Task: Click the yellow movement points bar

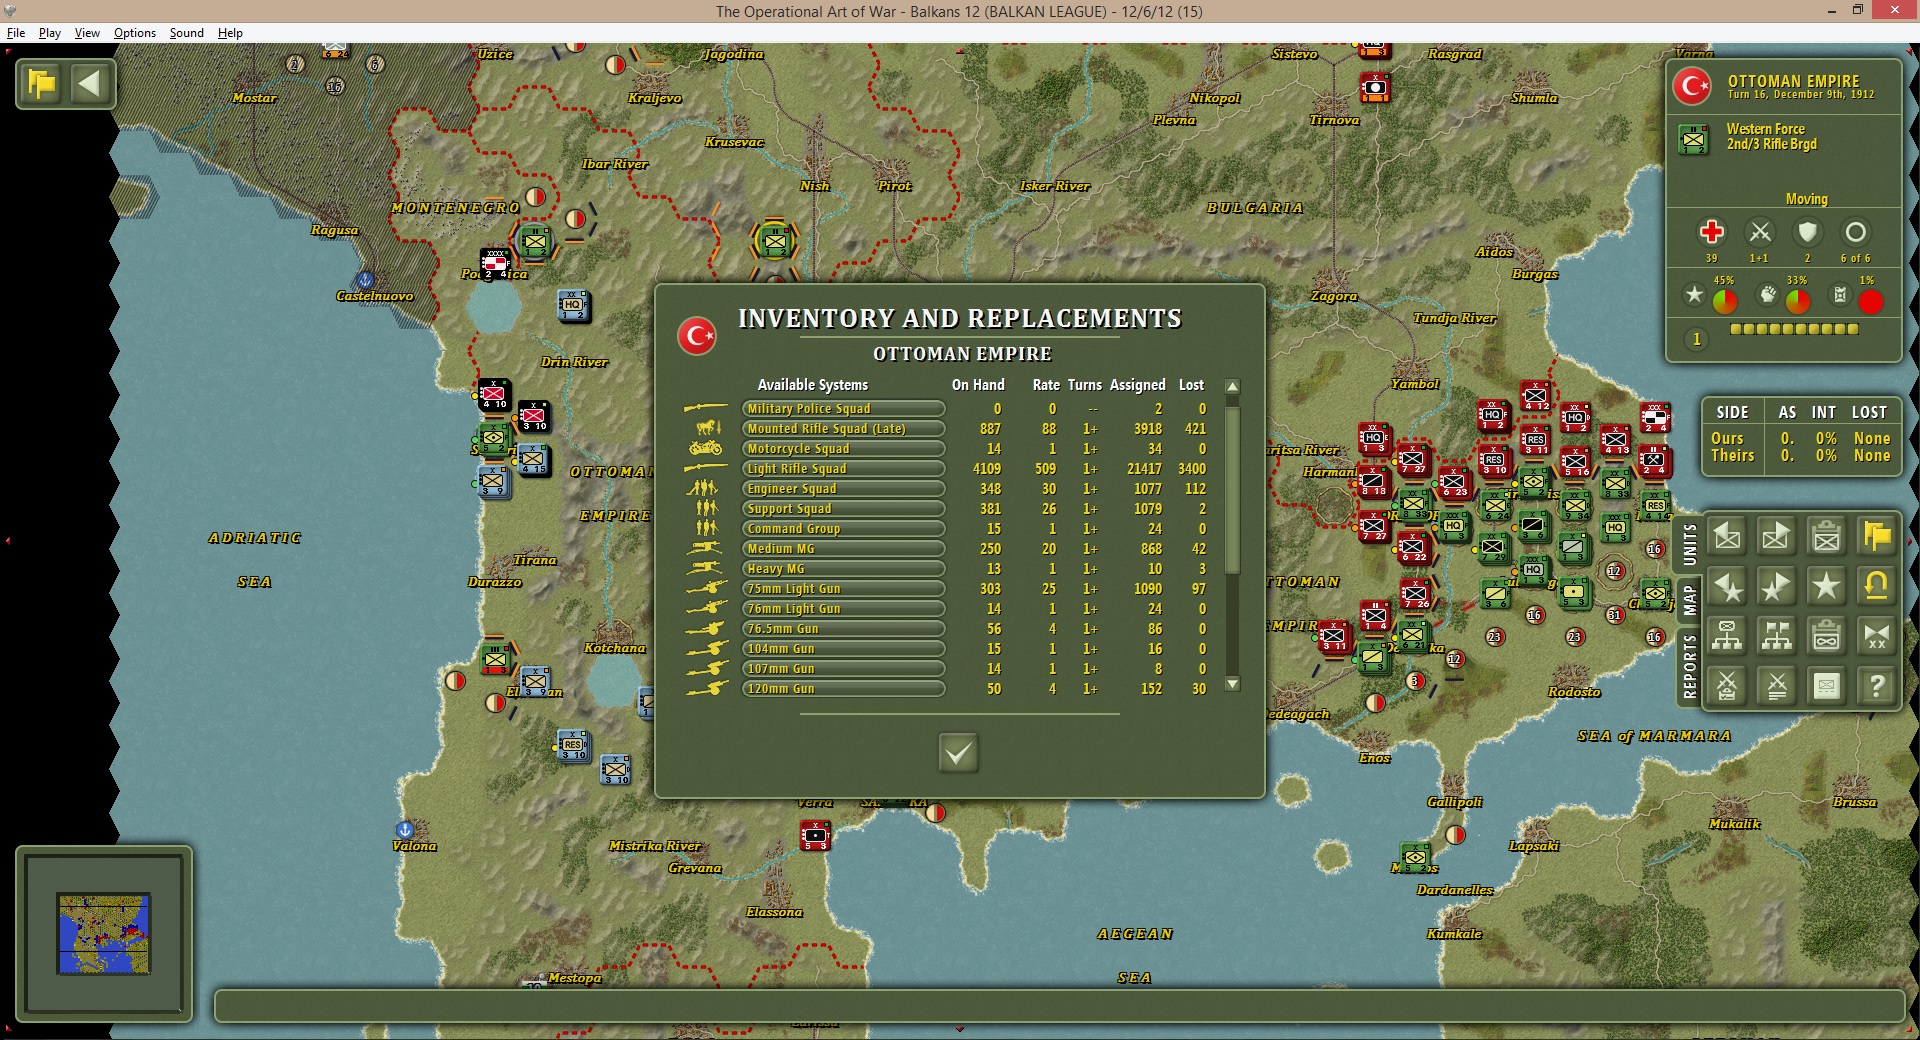Action: (1794, 329)
